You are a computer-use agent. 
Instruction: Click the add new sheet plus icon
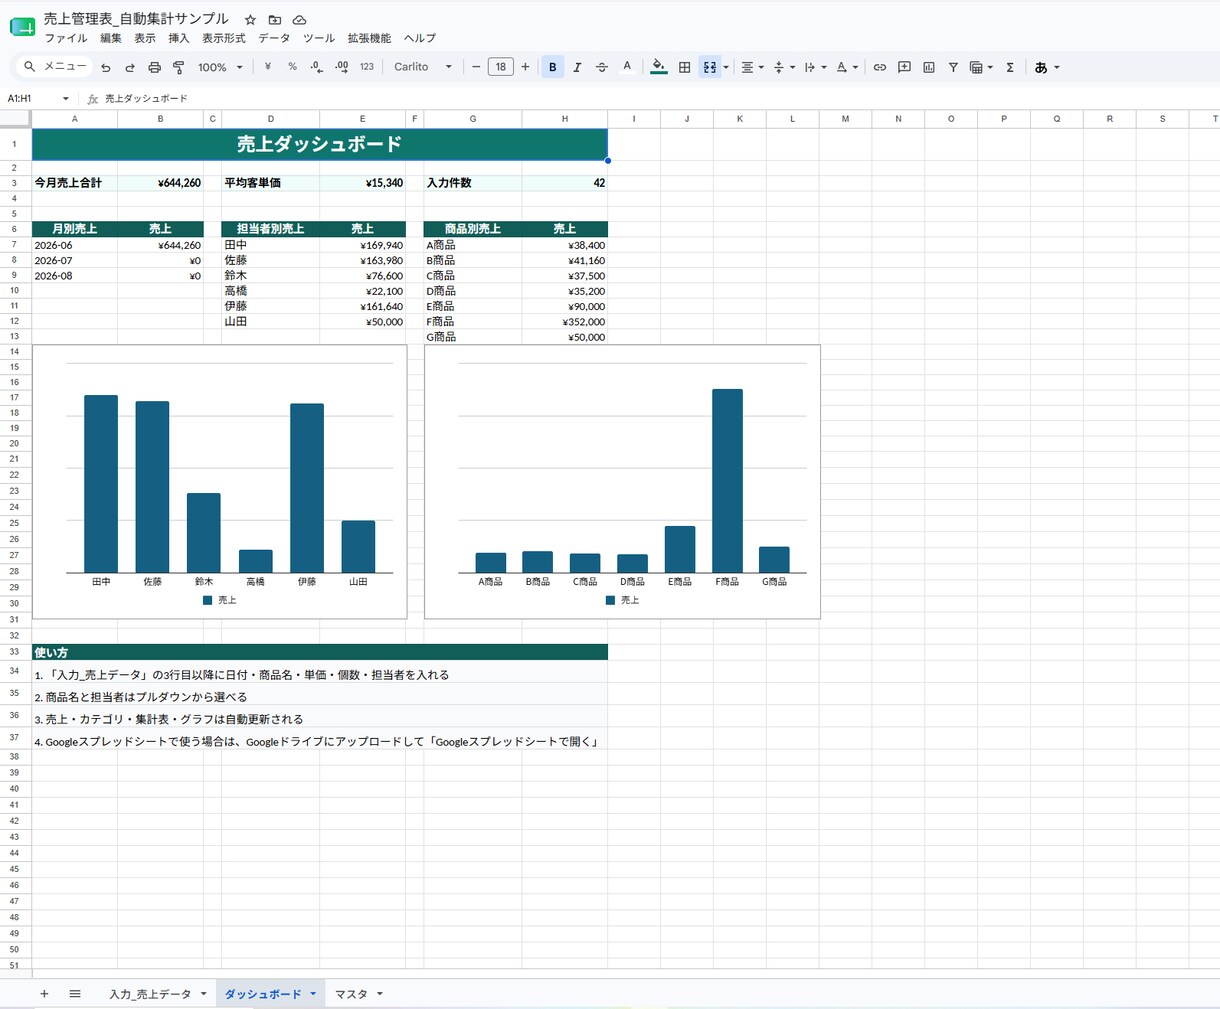[44, 994]
